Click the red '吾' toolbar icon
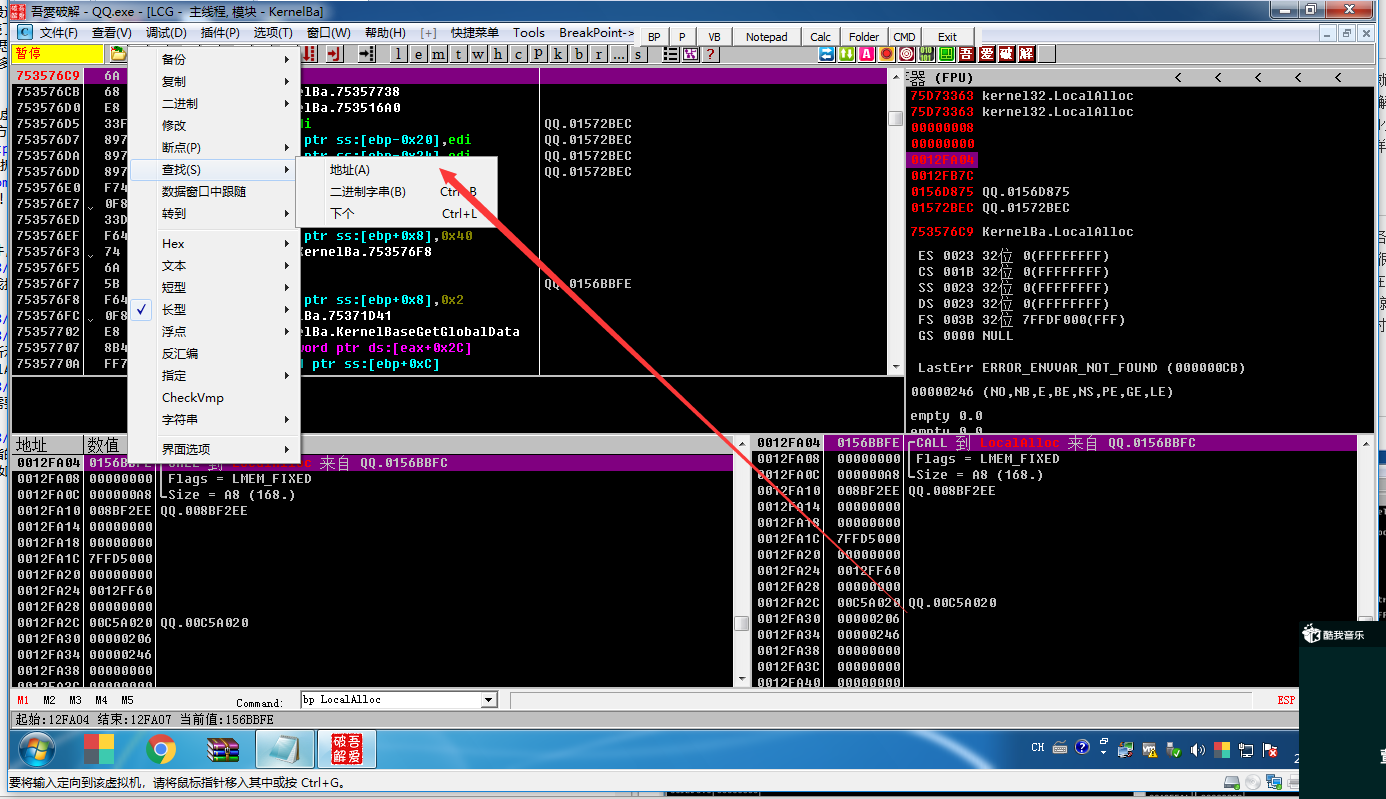The height and width of the screenshot is (799, 1386). (x=967, y=54)
